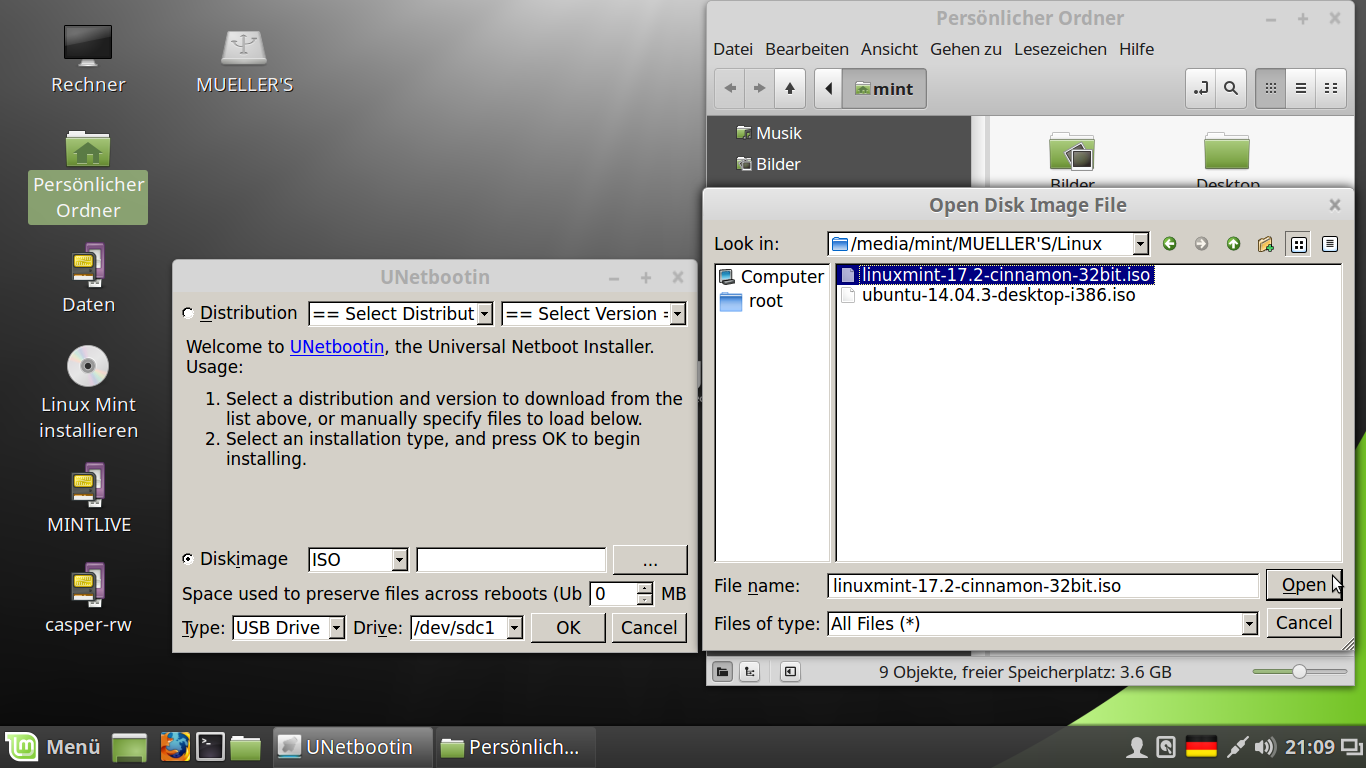Screen dimensions: 1366x768
Task: Click the MINTLIVE drive desktop icon
Action: point(88,498)
